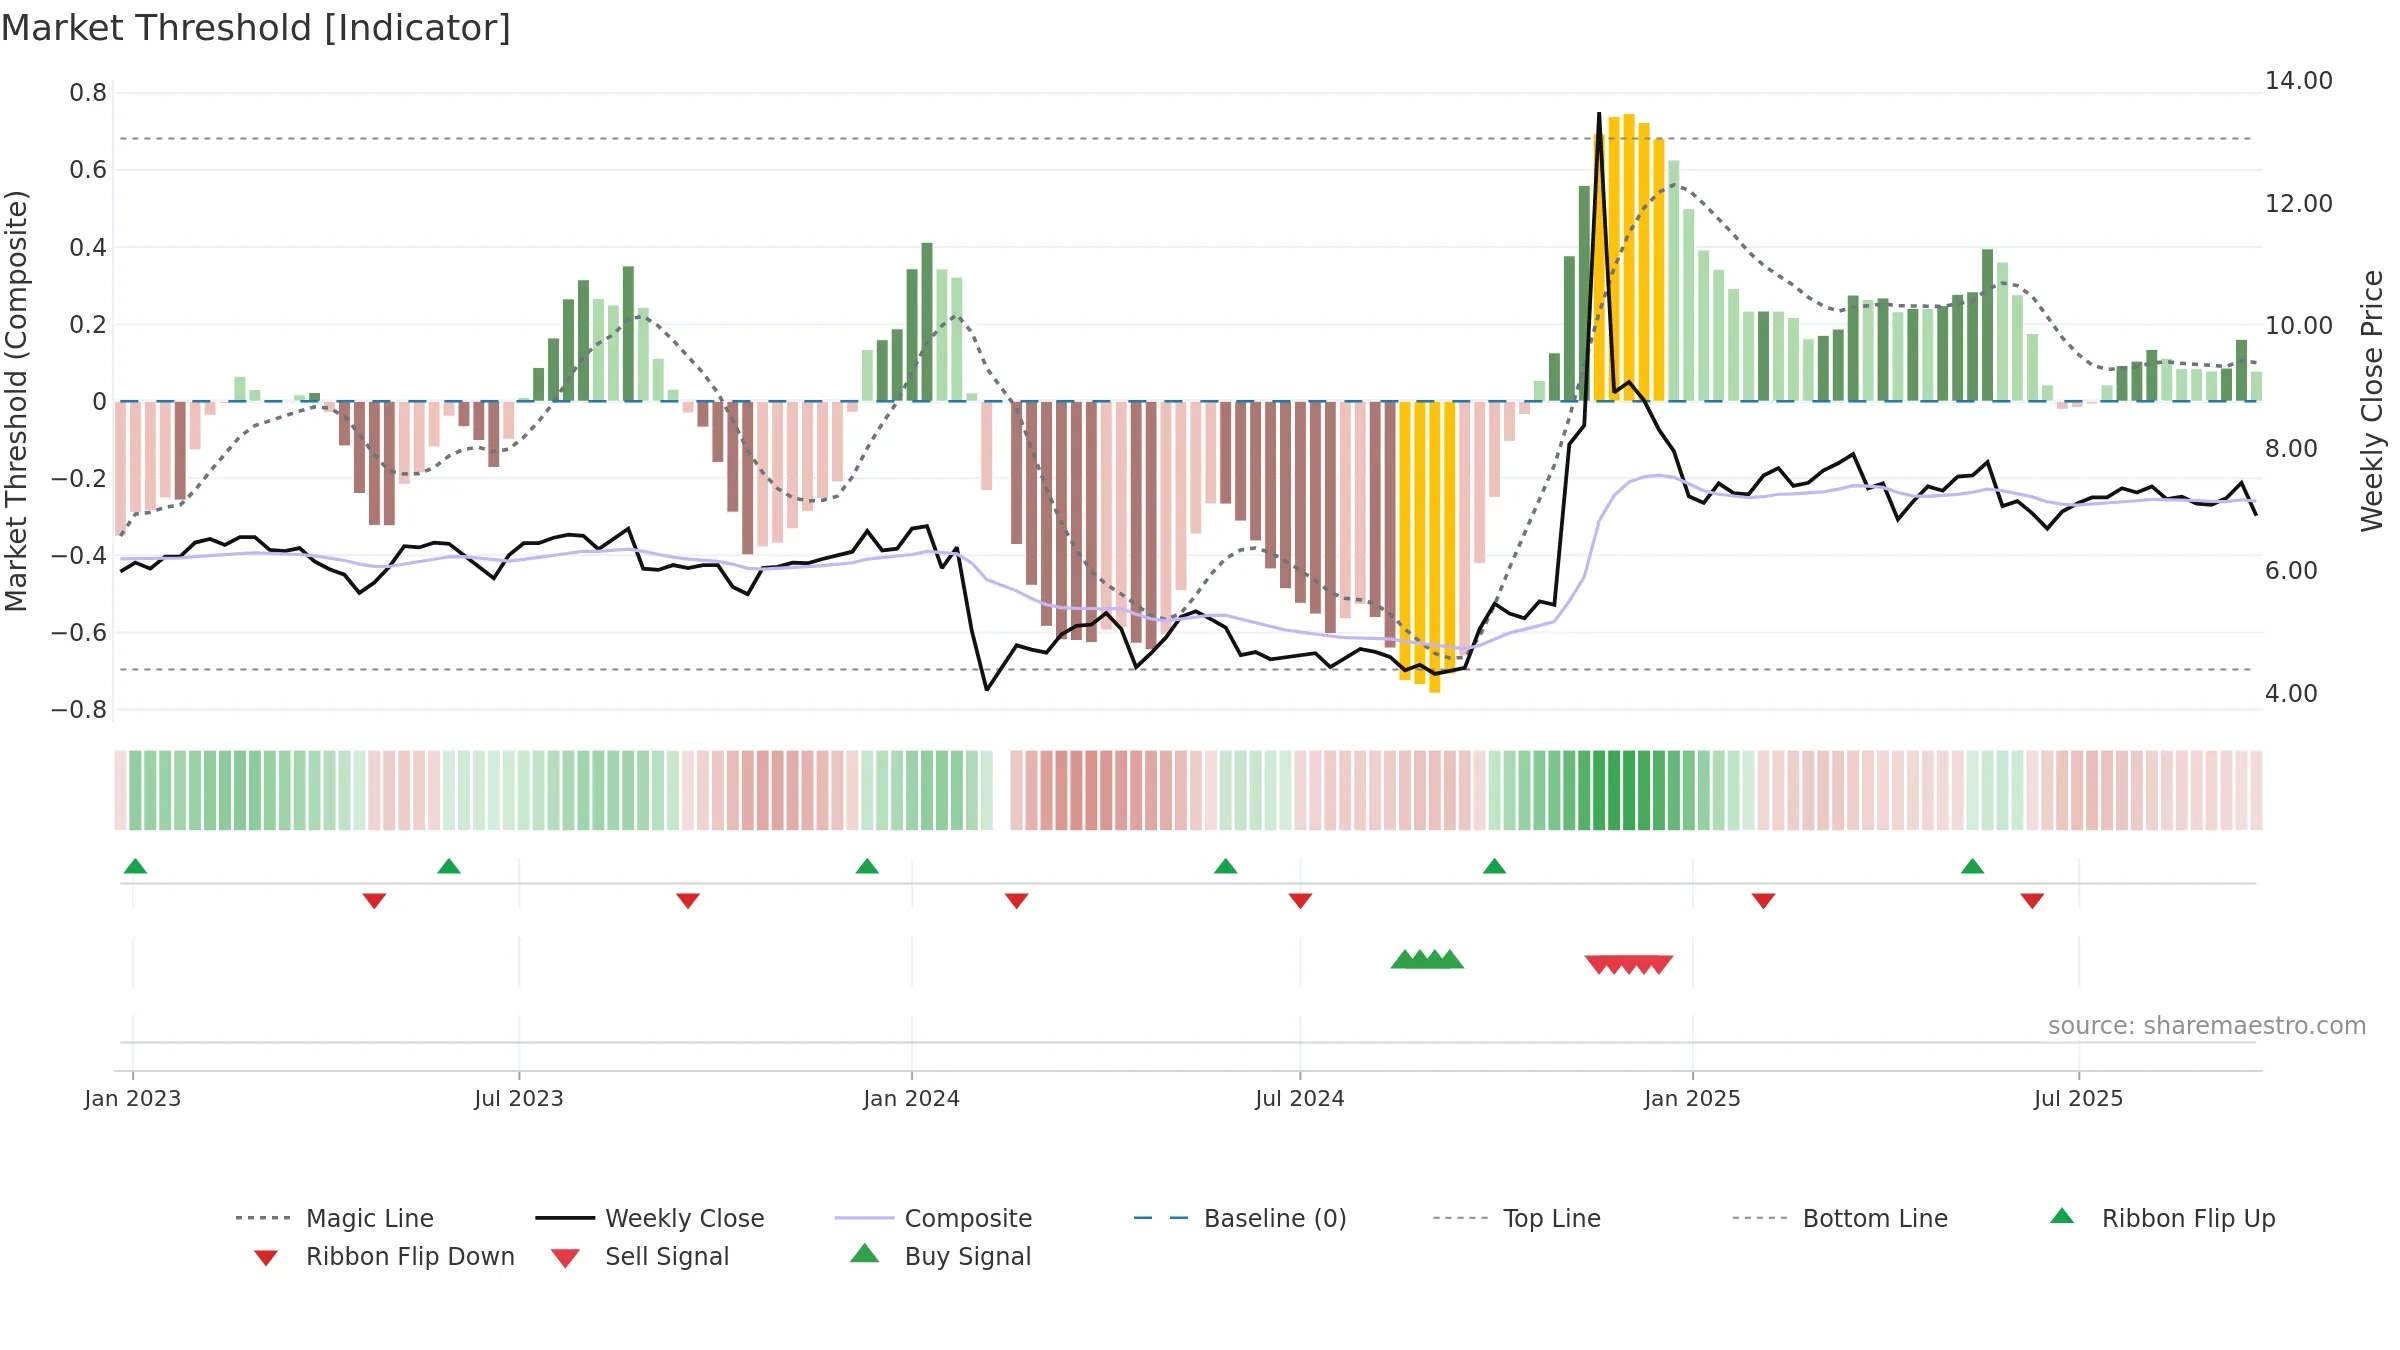Click the 4.00 right axis tick
Screen dimensions: 2400x1350
tap(2291, 693)
